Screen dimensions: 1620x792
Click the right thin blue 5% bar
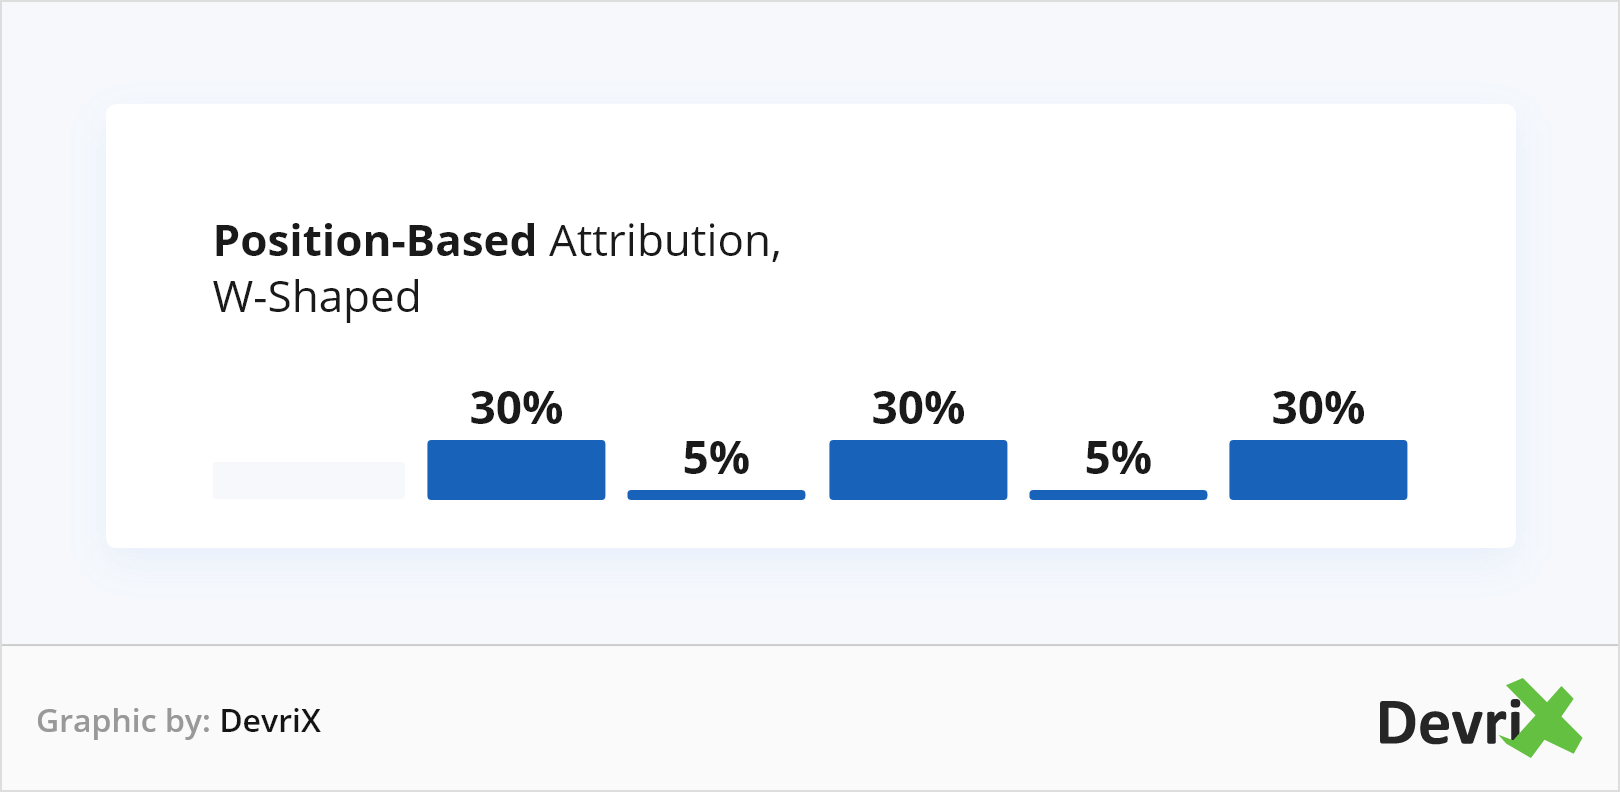click(x=1118, y=494)
